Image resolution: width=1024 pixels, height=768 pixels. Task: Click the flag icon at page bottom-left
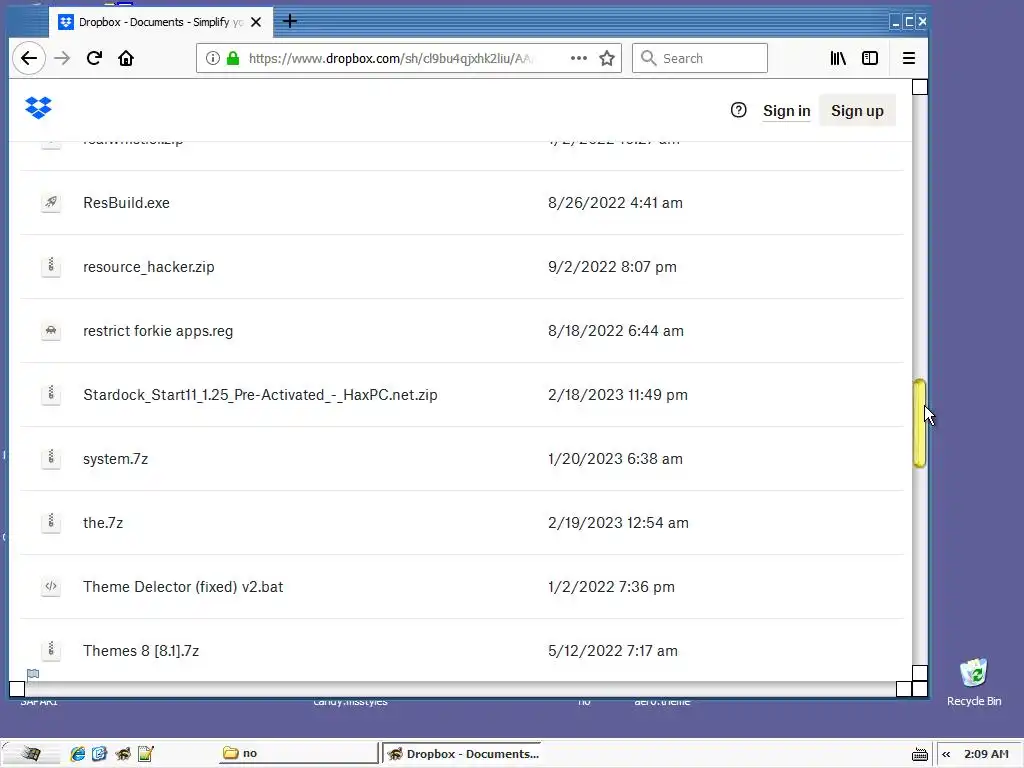[x=33, y=674]
